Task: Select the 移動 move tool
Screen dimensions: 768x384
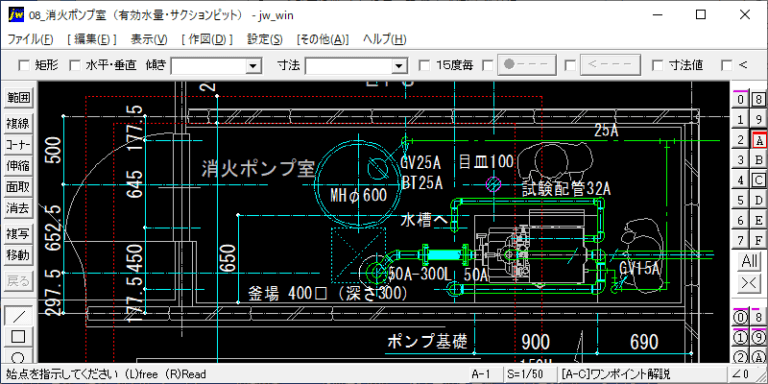Action: point(18,255)
